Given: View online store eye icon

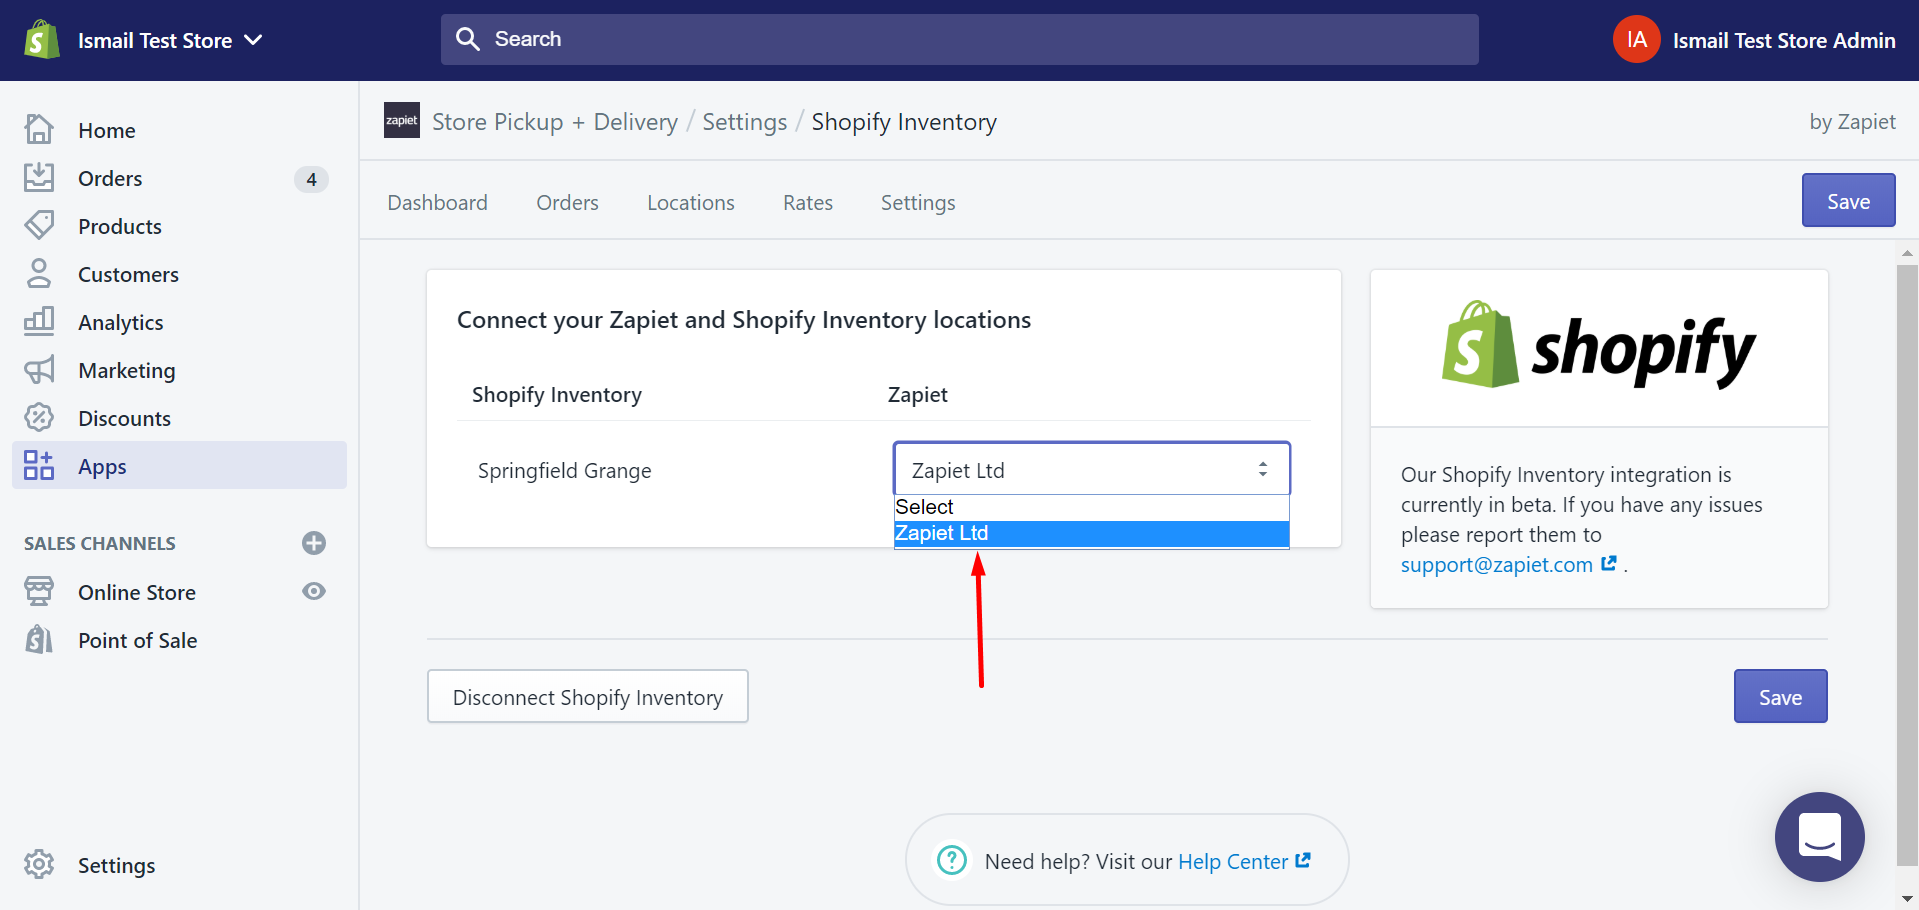Looking at the screenshot, I should click(314, 591).
